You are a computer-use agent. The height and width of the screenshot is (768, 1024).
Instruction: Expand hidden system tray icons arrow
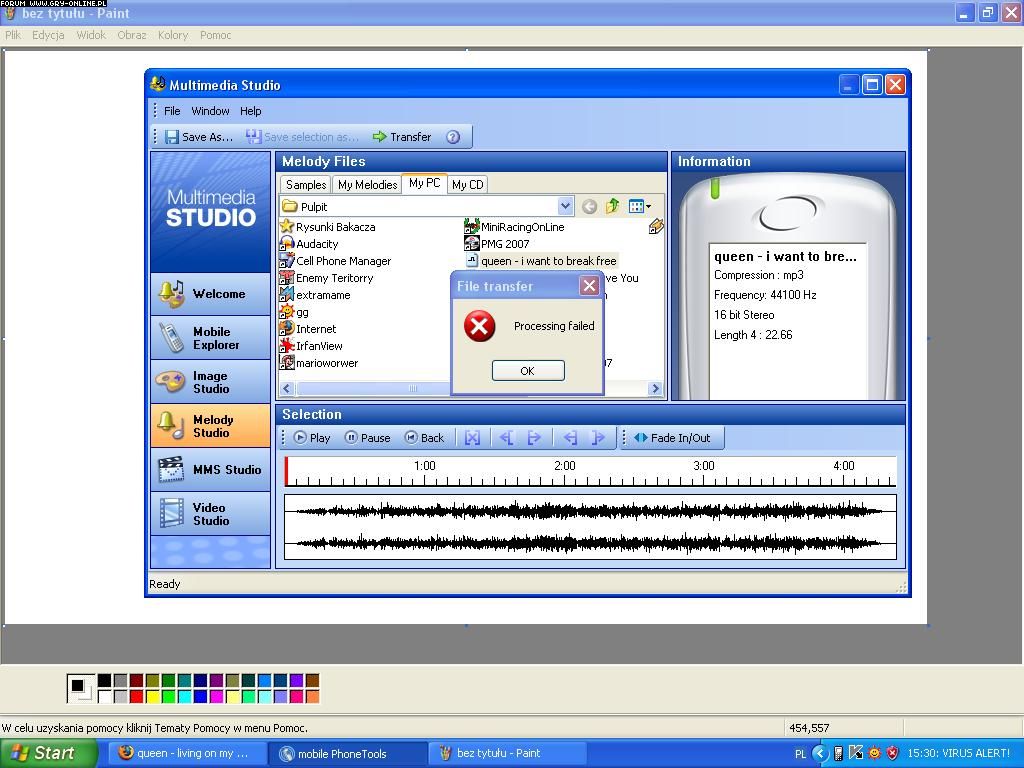[820, 753]
